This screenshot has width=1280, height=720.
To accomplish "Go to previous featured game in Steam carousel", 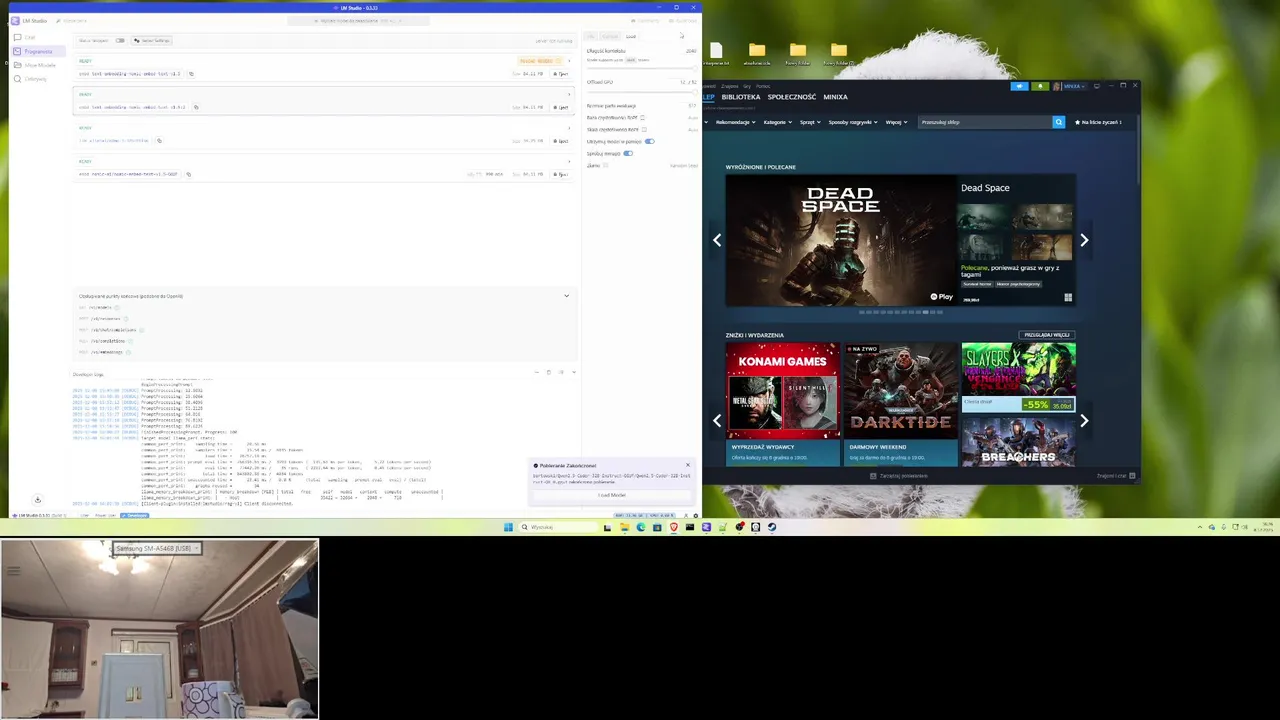I will (x=717, y=240).
